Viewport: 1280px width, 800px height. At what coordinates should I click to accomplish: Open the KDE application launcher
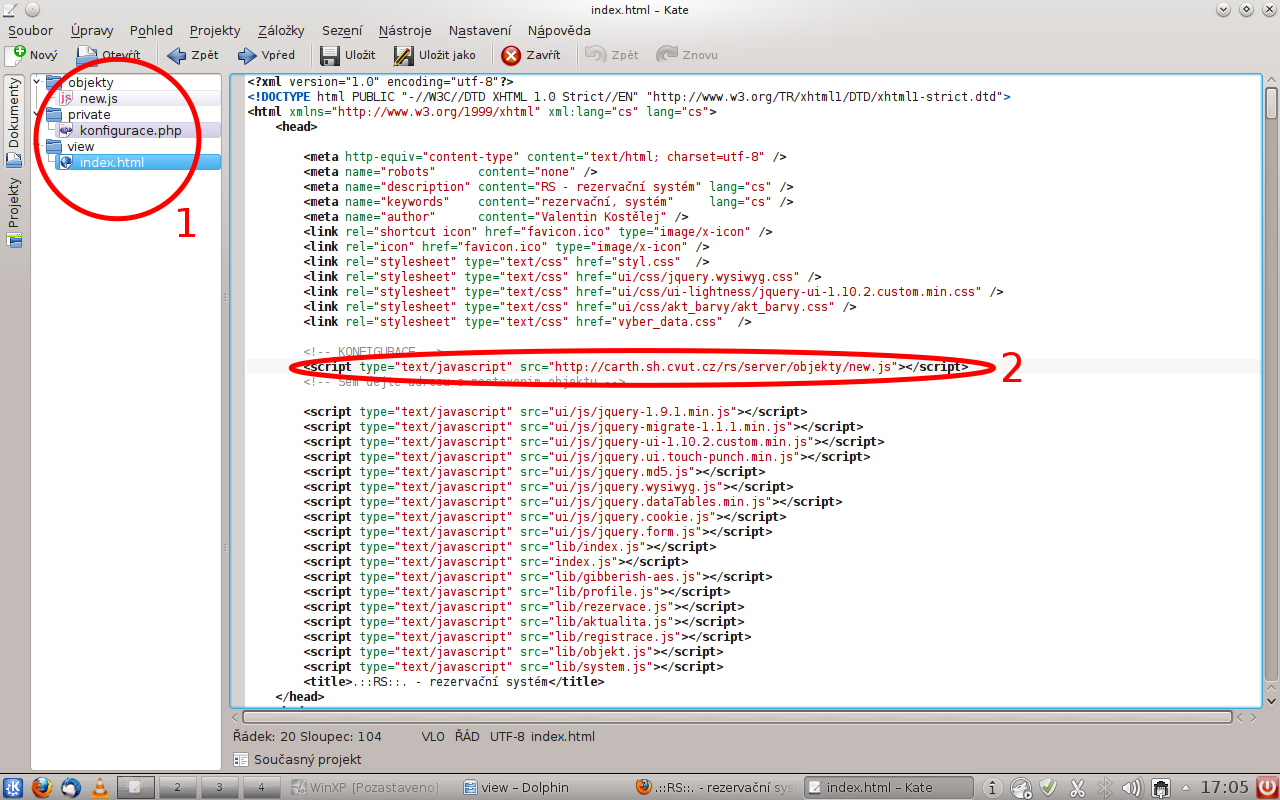coord(14,787)
